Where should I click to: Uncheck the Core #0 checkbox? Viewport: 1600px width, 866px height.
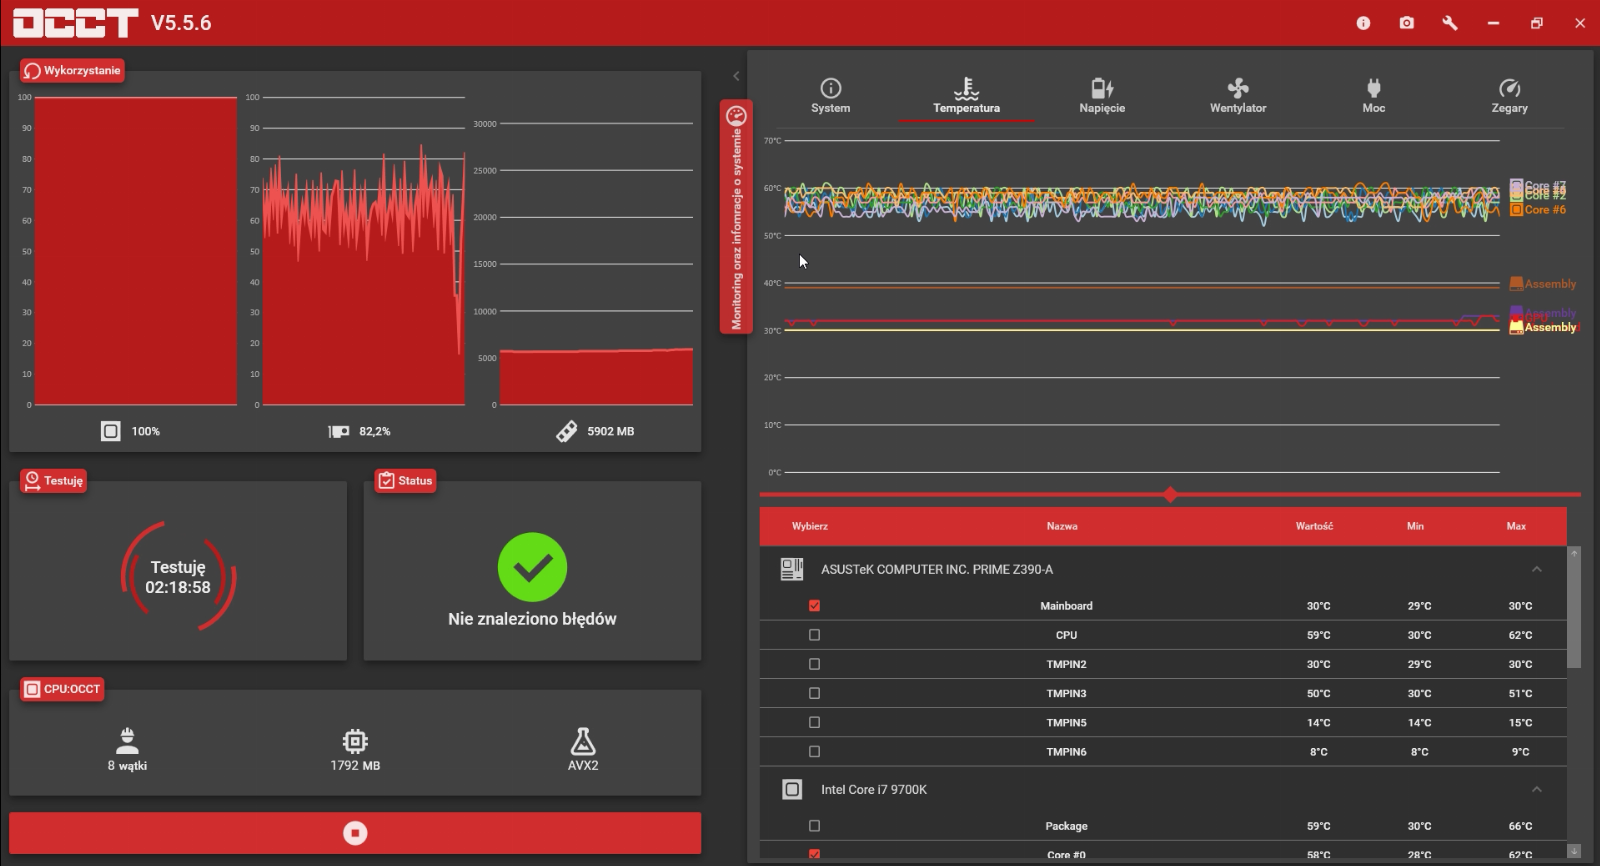[x=814, y=854]
